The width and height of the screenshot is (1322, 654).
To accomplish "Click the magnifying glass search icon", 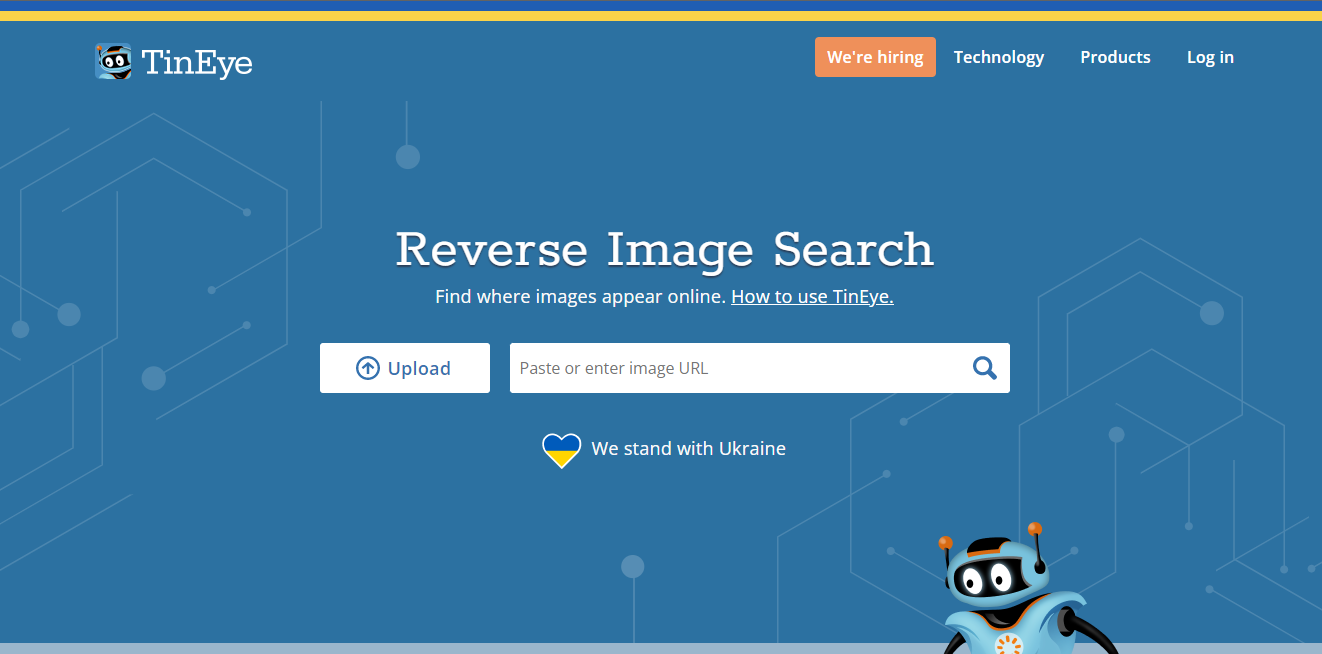I will click(x=984, y=368).
